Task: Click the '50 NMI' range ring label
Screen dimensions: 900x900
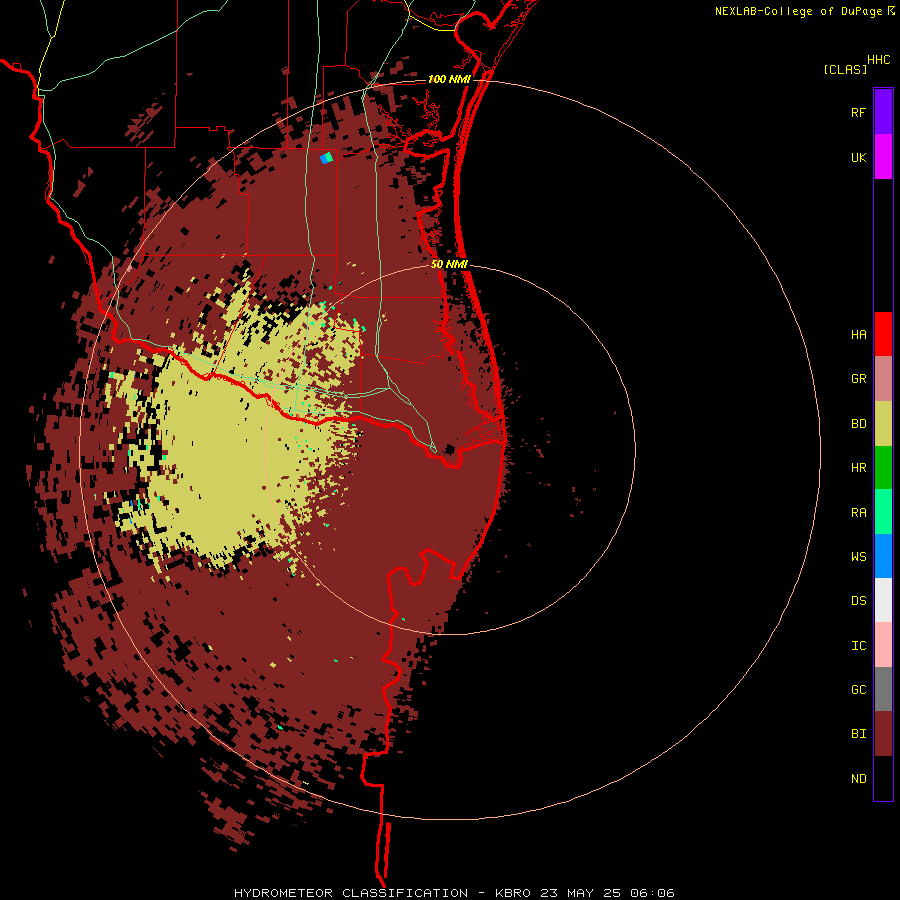Action: pos(449,264)
